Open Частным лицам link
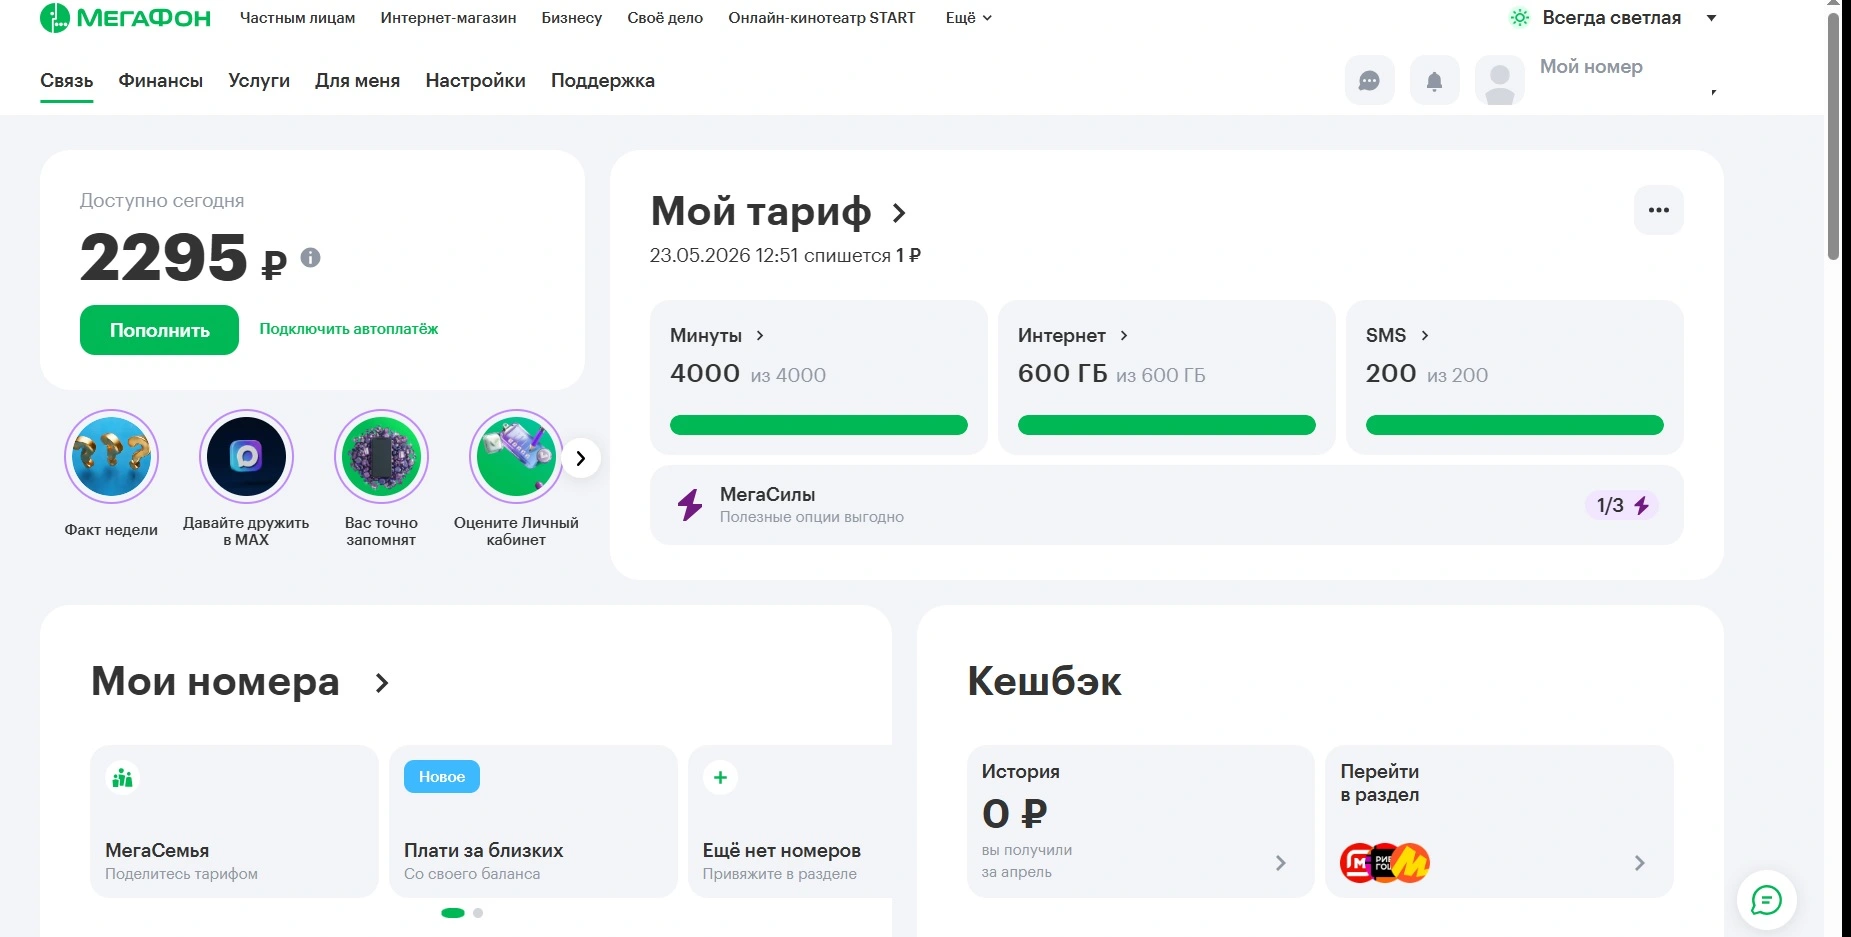The image size is (1851, 937). [x=297, y=18]
